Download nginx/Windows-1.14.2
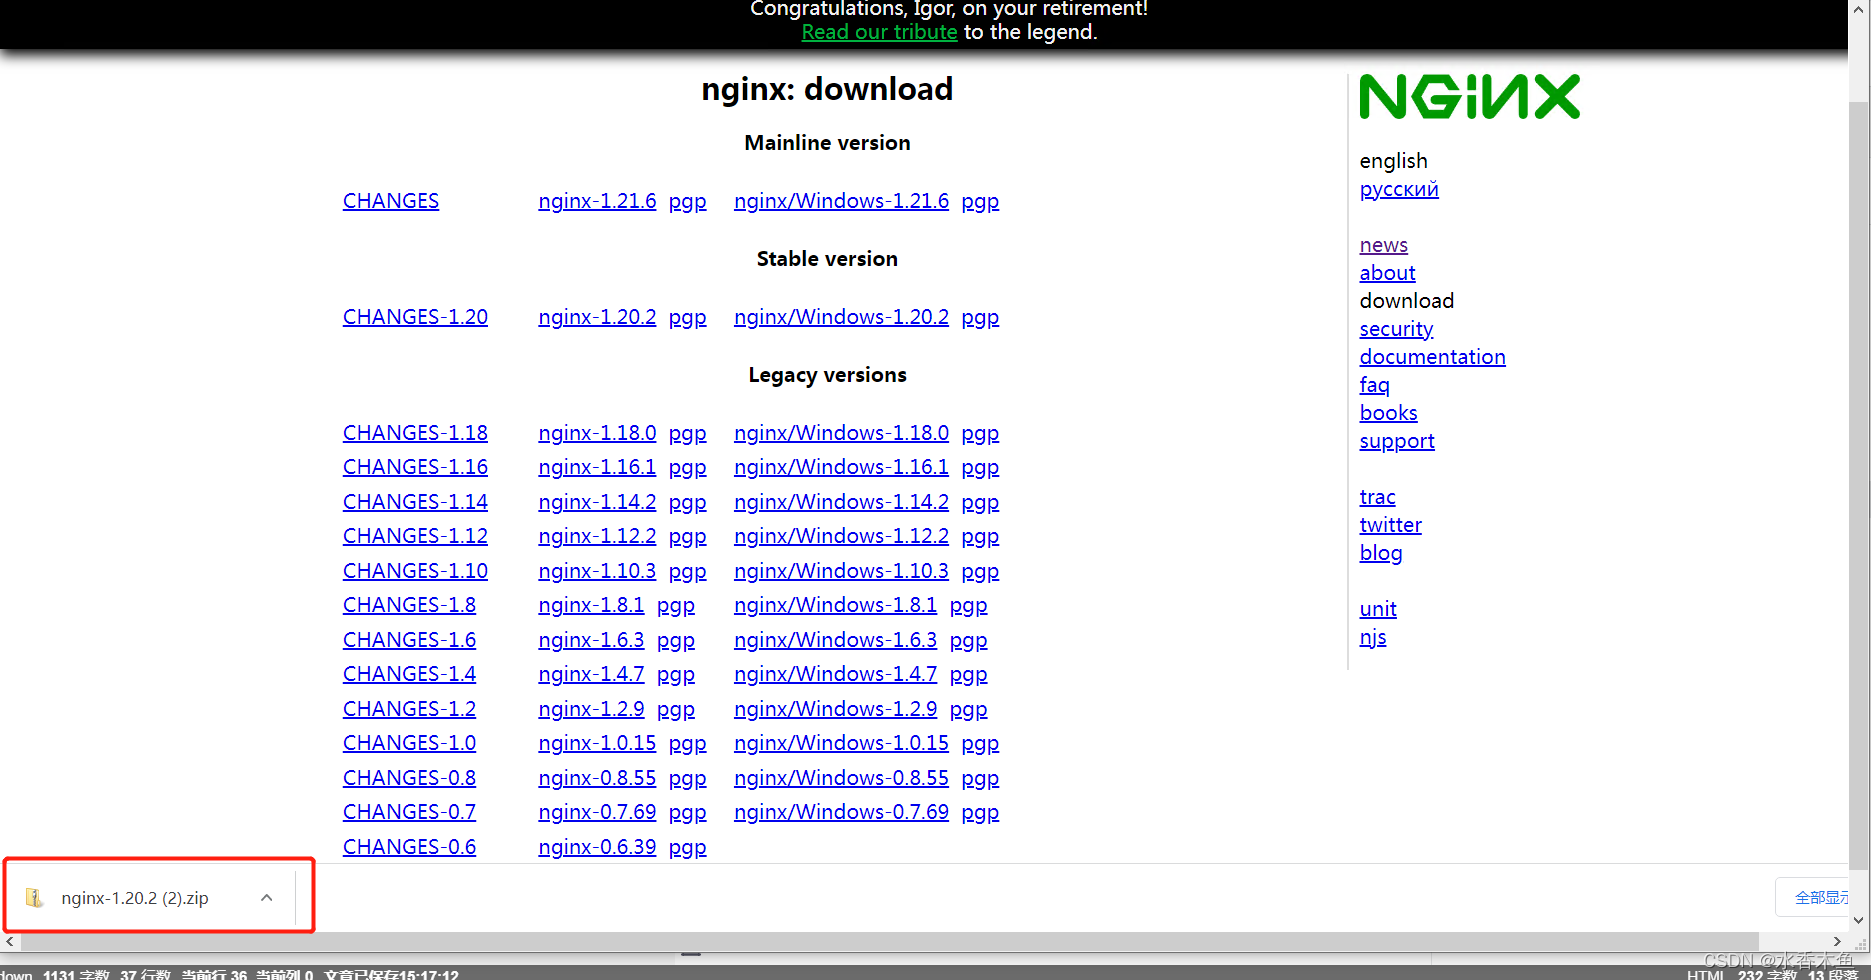 841,502
